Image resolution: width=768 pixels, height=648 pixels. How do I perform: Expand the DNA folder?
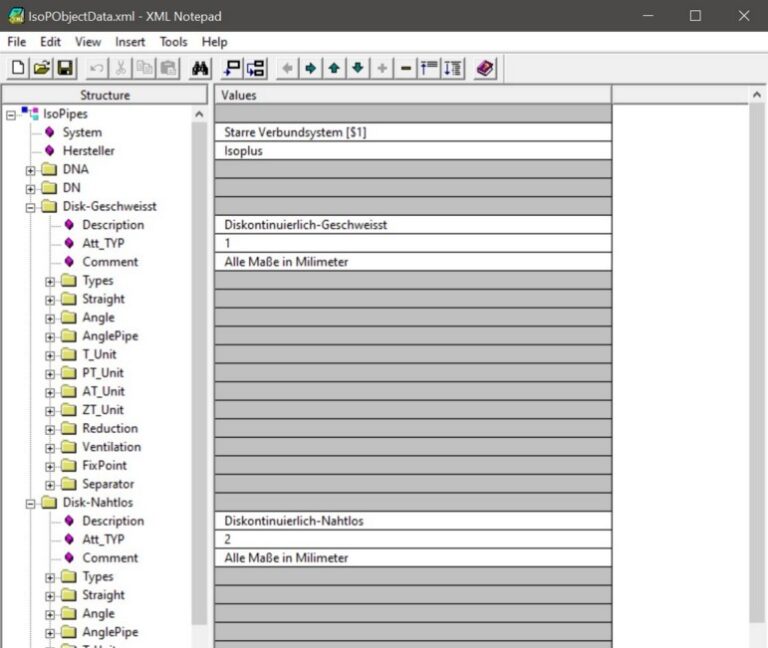[30, 170]
